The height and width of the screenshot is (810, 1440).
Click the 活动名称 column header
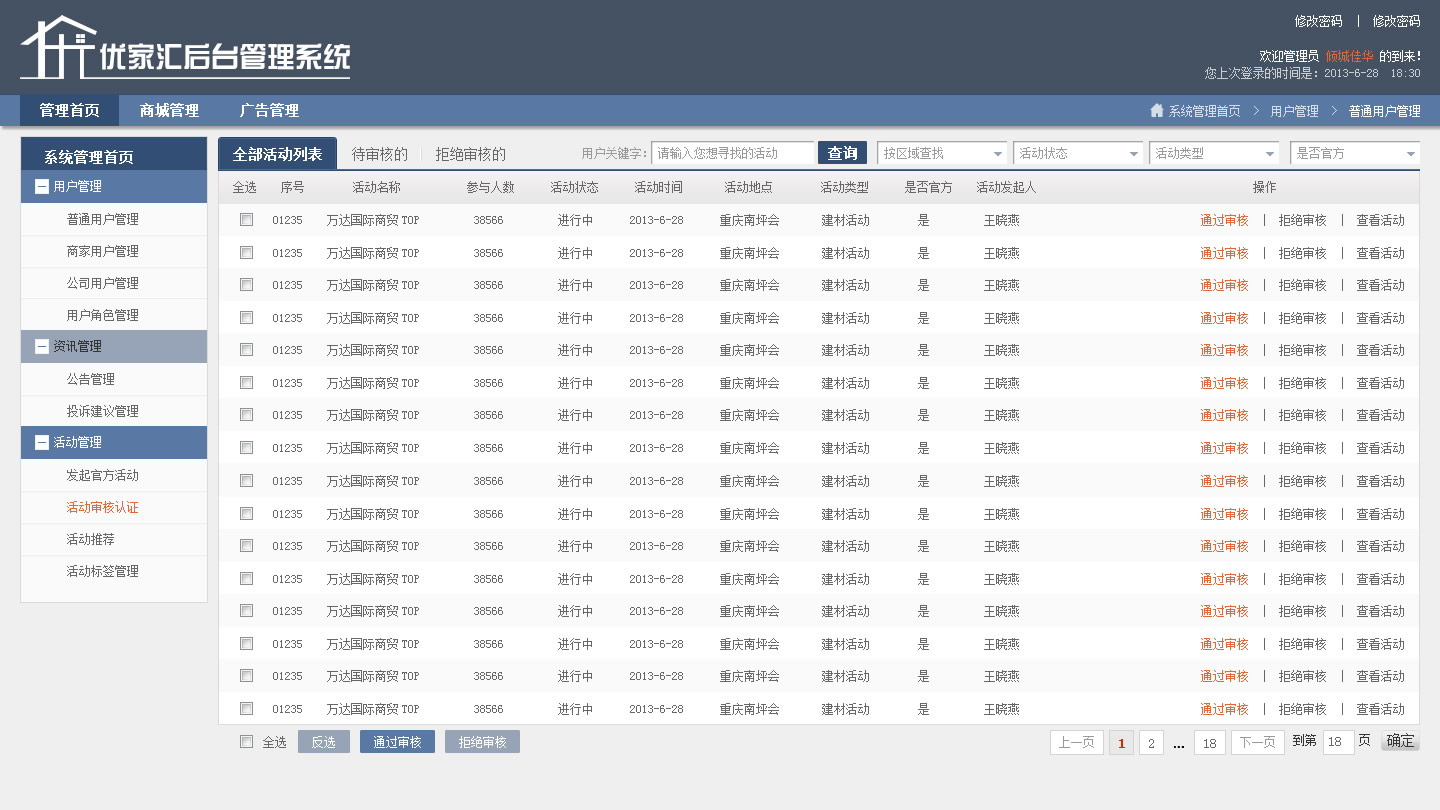(376, 187)
